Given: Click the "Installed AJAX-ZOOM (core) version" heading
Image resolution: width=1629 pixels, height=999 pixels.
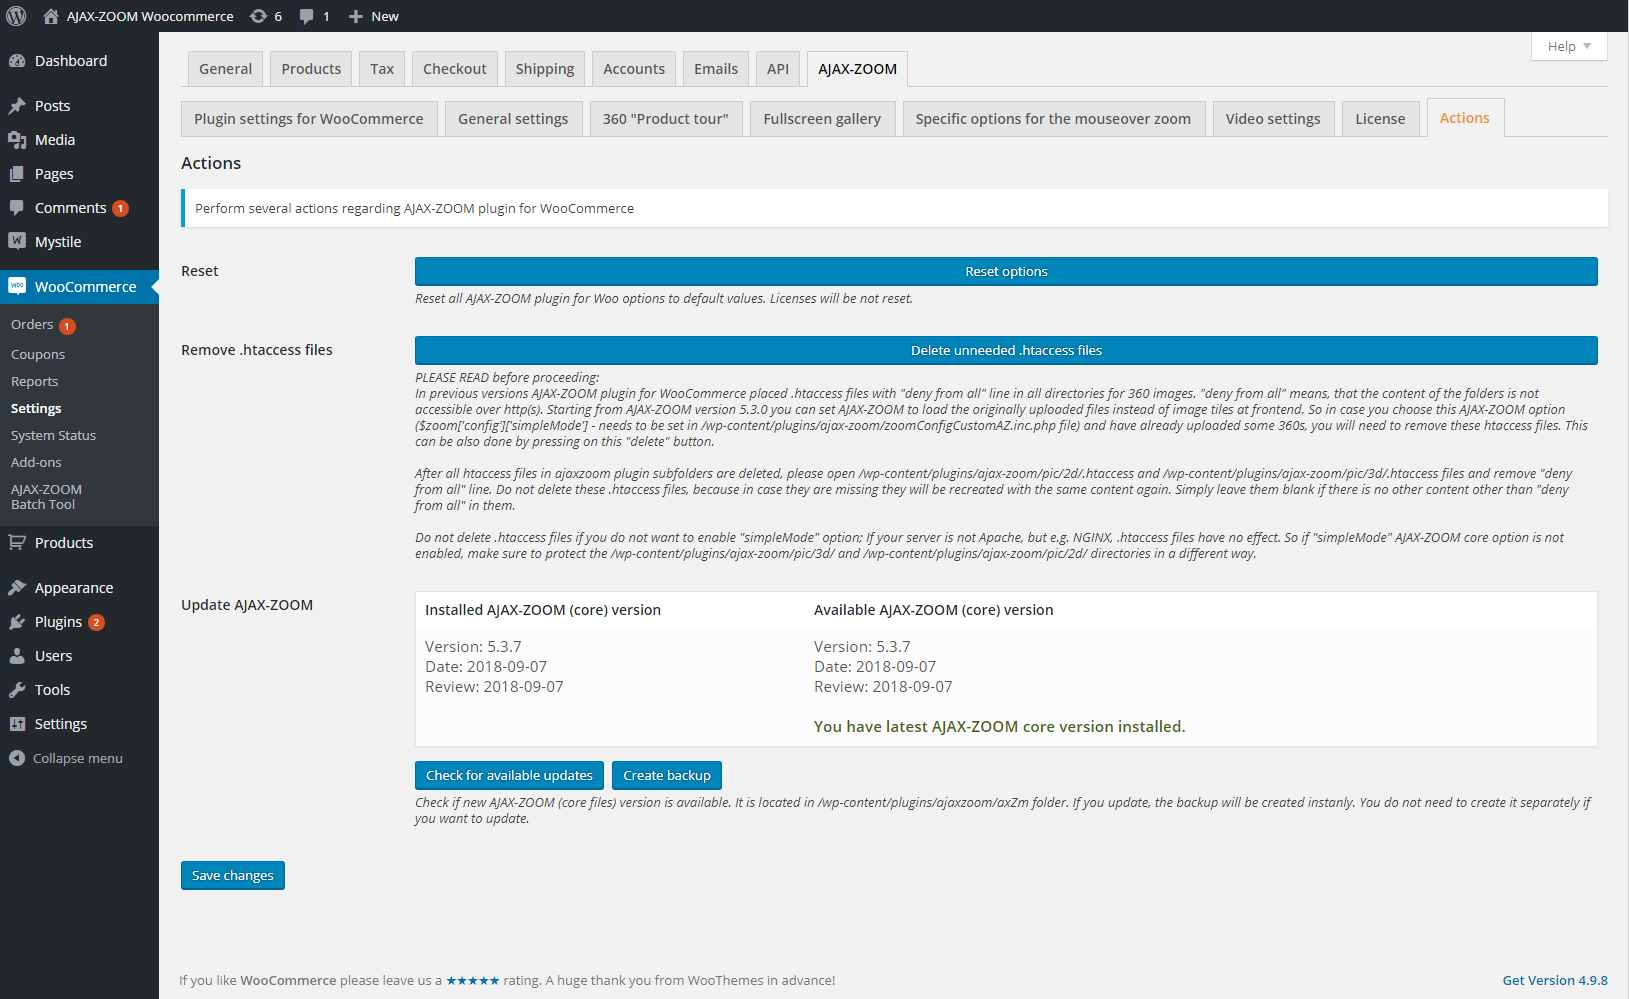Looking at the screenshot, I should tap(543, 610).
